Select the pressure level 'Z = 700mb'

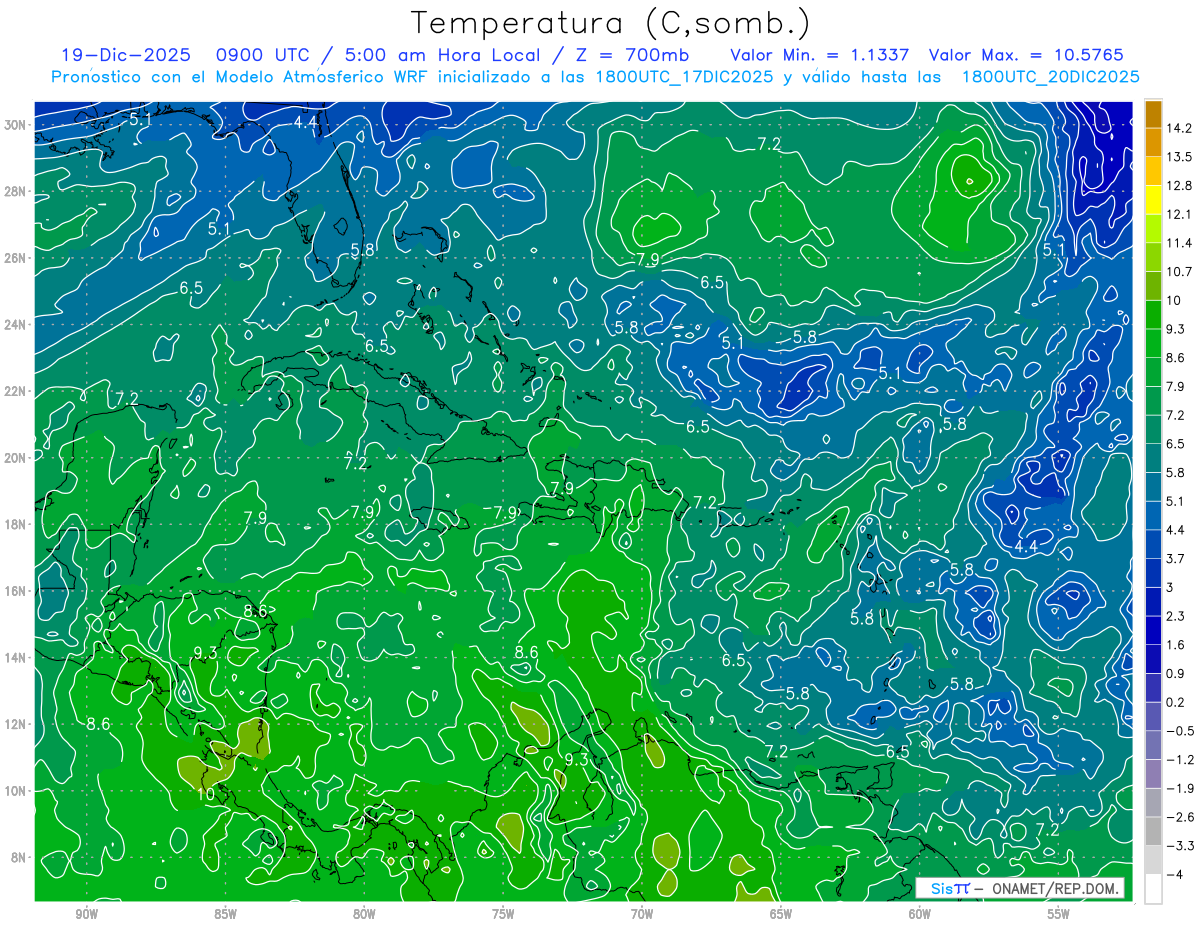point(633,54)
